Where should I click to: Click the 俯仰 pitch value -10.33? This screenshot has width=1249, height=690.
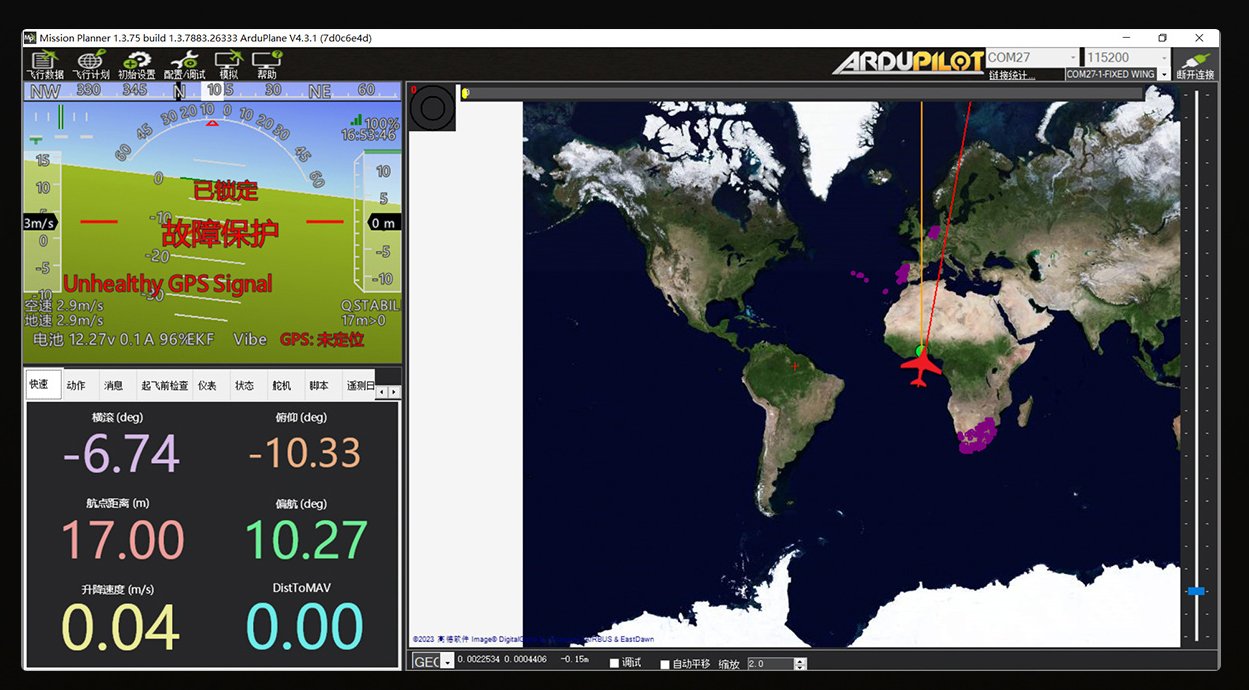(x=305, y=453)
